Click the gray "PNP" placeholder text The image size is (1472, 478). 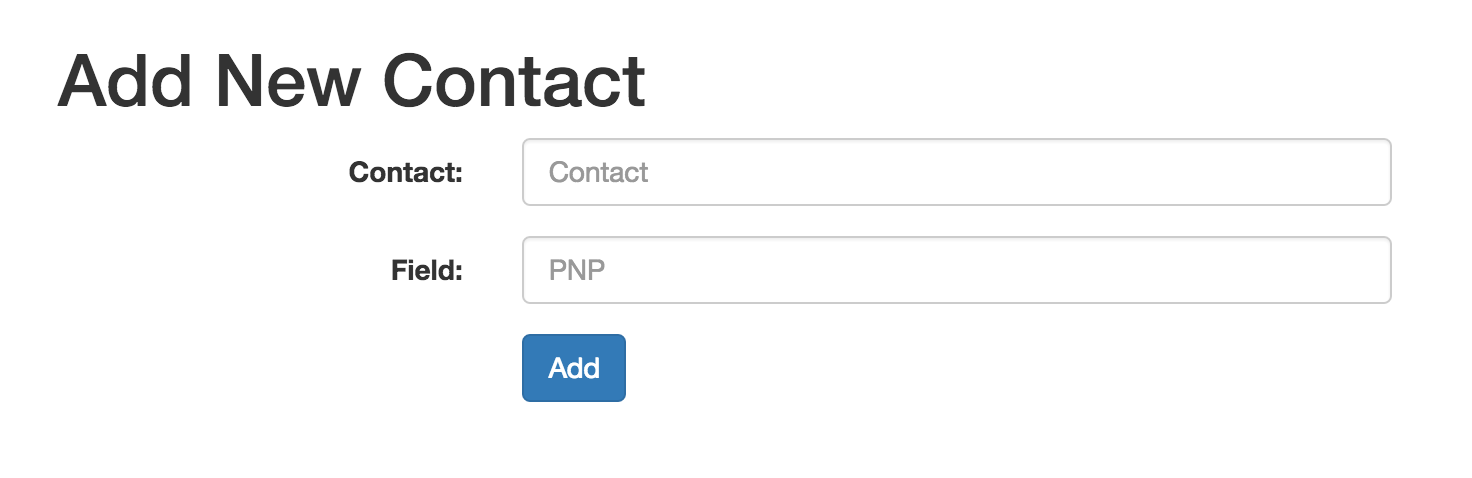point(578,270)
